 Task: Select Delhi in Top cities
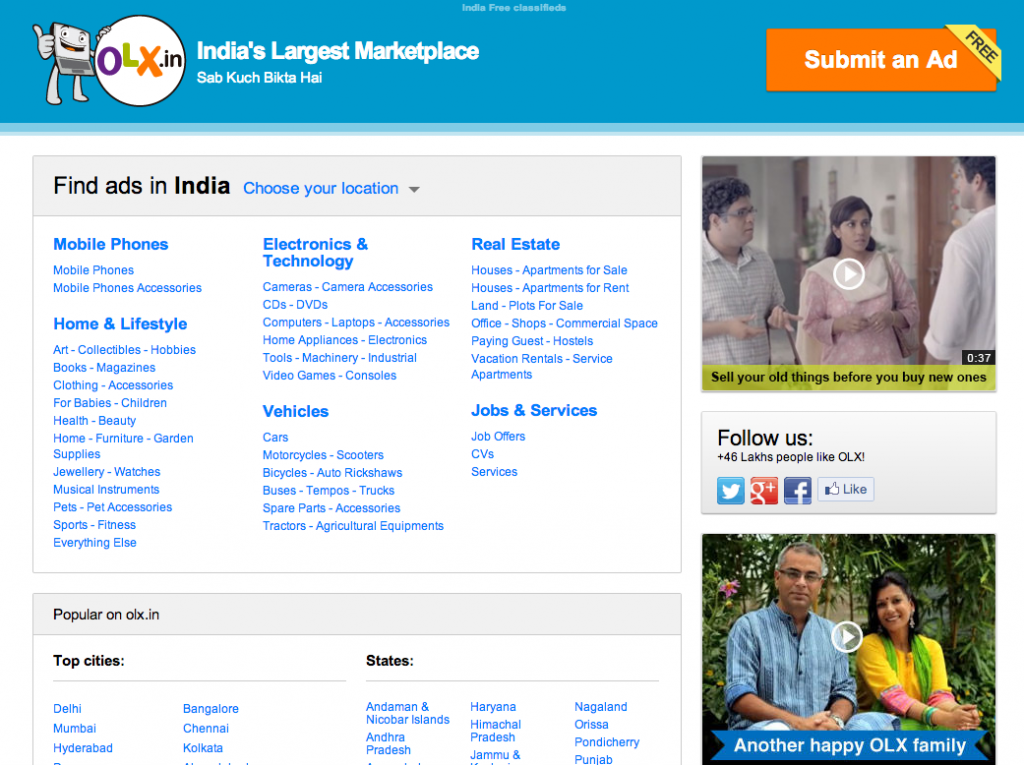[x=67, y=709]
